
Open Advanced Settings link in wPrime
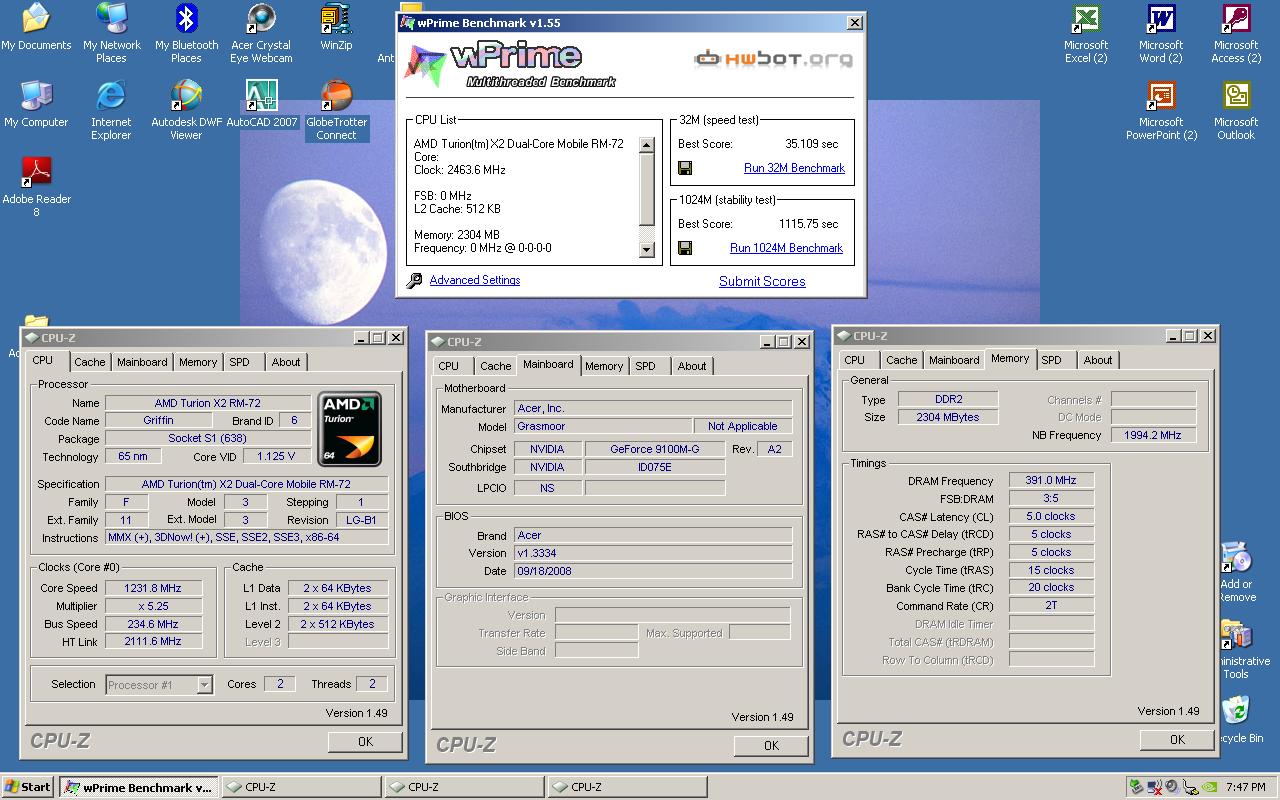coord(475,280)
